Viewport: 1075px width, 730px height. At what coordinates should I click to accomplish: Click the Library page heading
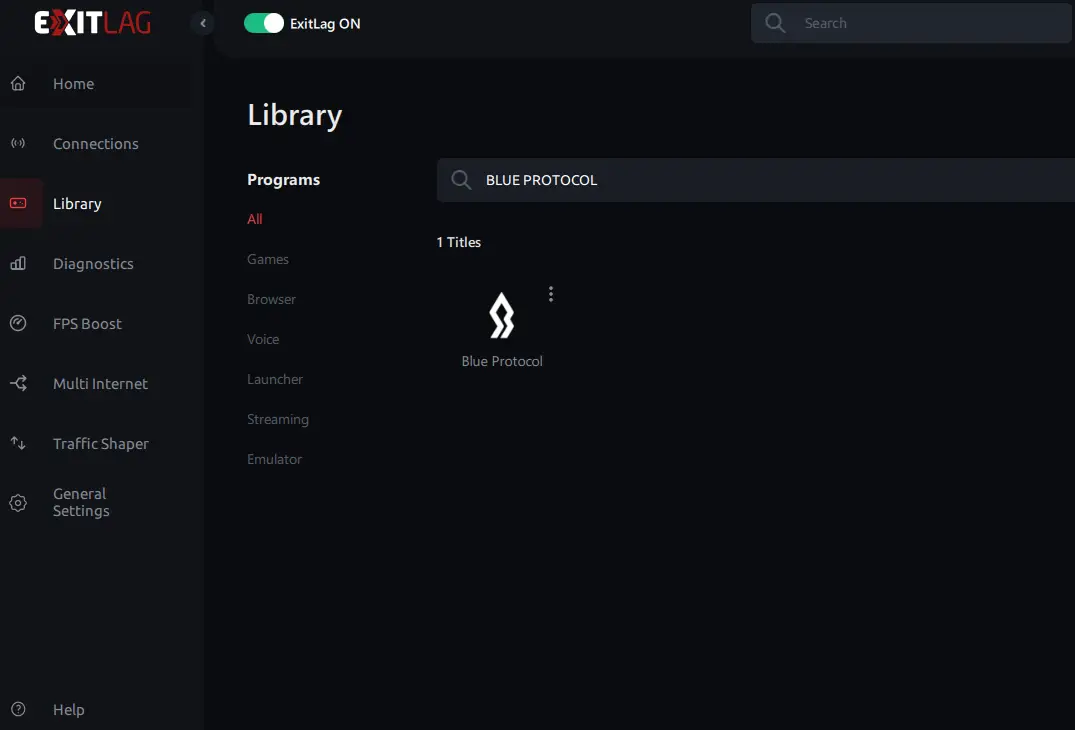click(x=295, y=116)
